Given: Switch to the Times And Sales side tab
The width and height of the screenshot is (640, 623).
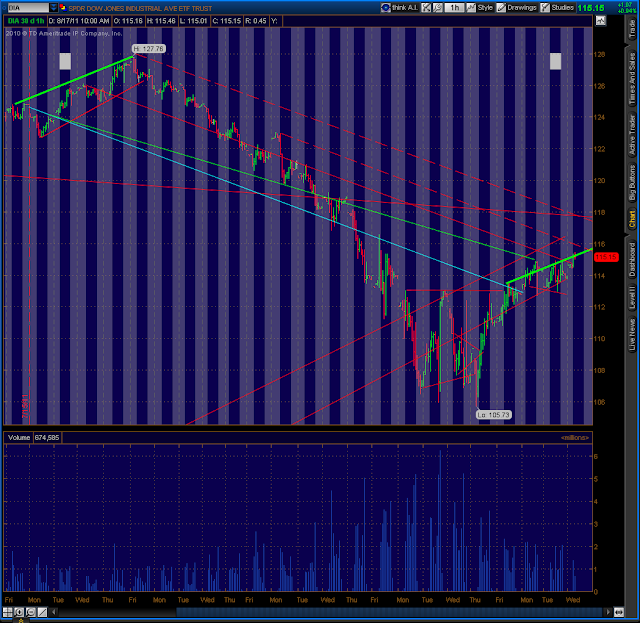Looking at the screenshot, I should [632, 78].
